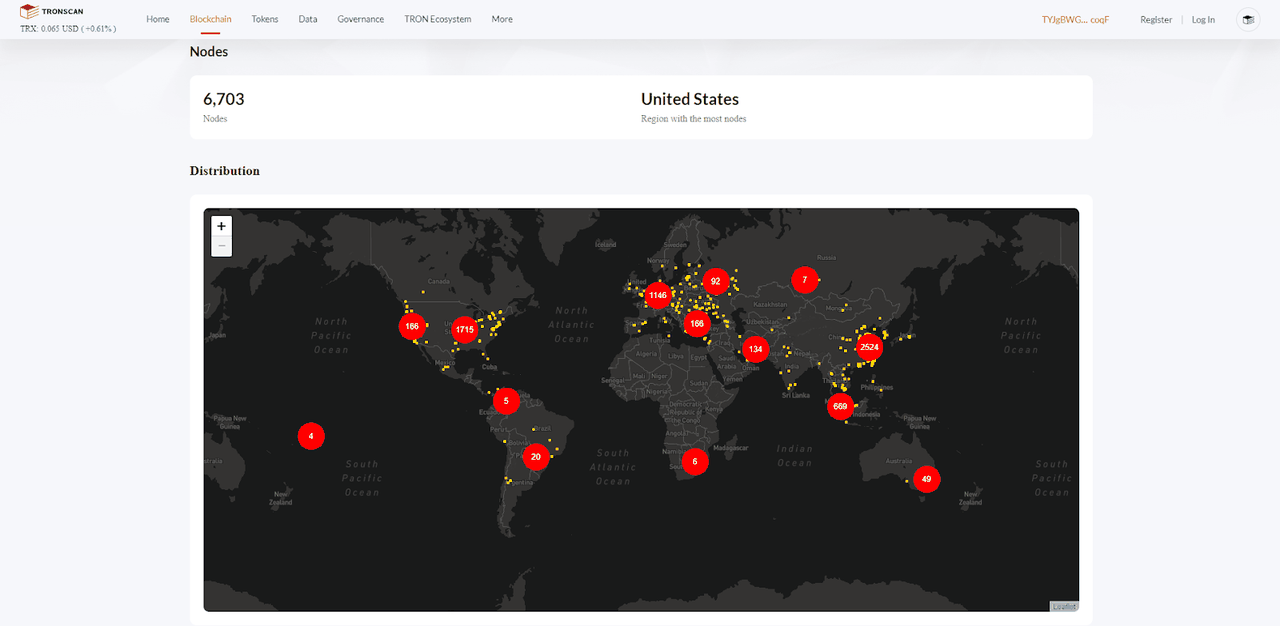Click the Log In link
1280x626 pixels.
1203,19
